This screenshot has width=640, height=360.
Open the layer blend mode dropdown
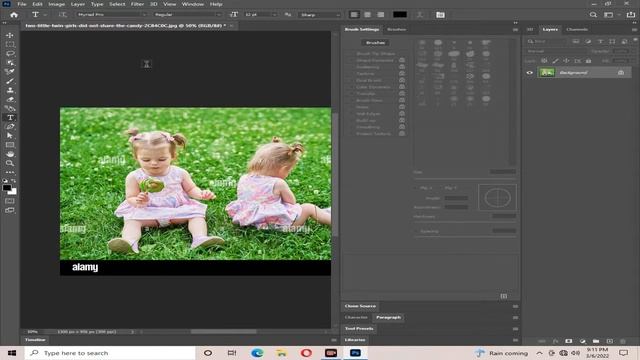[556, 51]
